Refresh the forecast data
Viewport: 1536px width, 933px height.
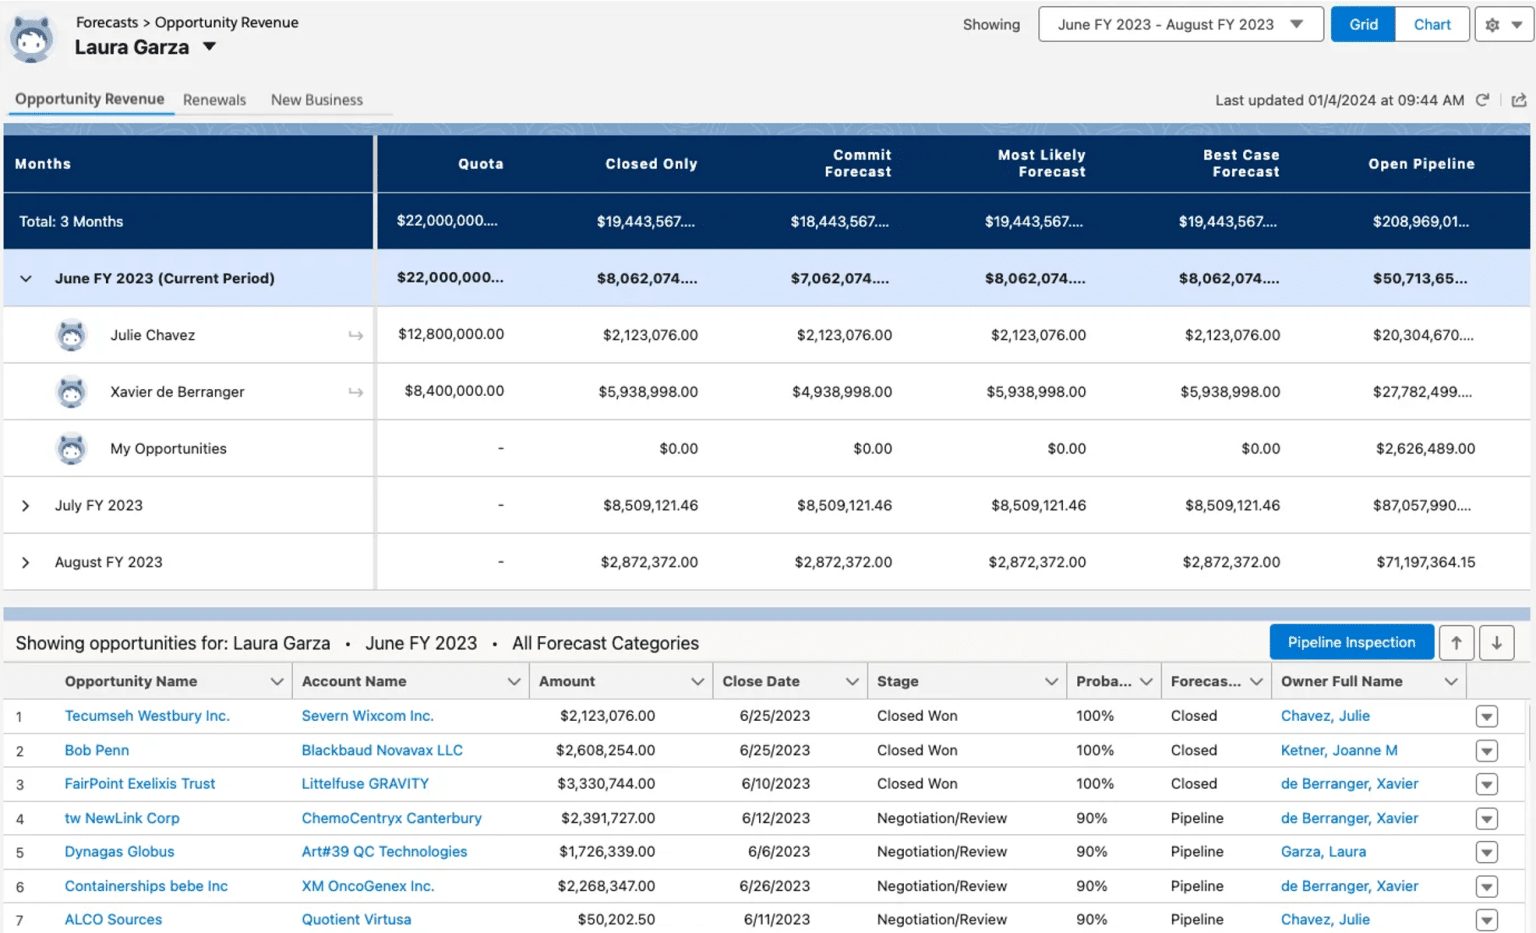point(1484,100)
